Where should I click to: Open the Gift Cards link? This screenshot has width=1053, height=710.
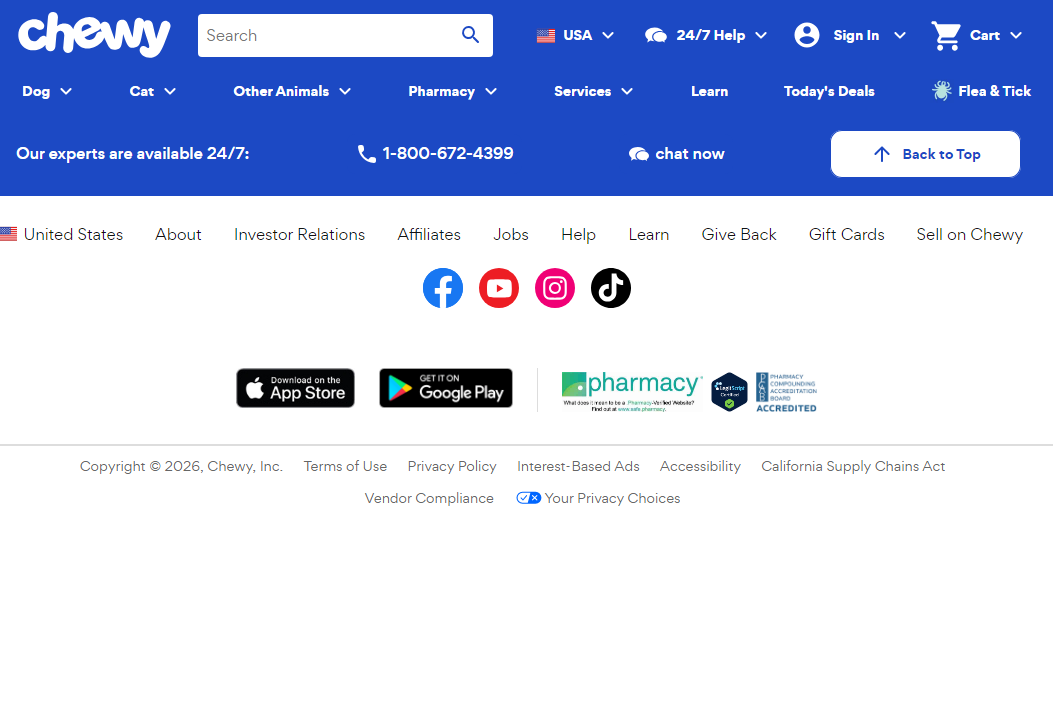point(846,234)
